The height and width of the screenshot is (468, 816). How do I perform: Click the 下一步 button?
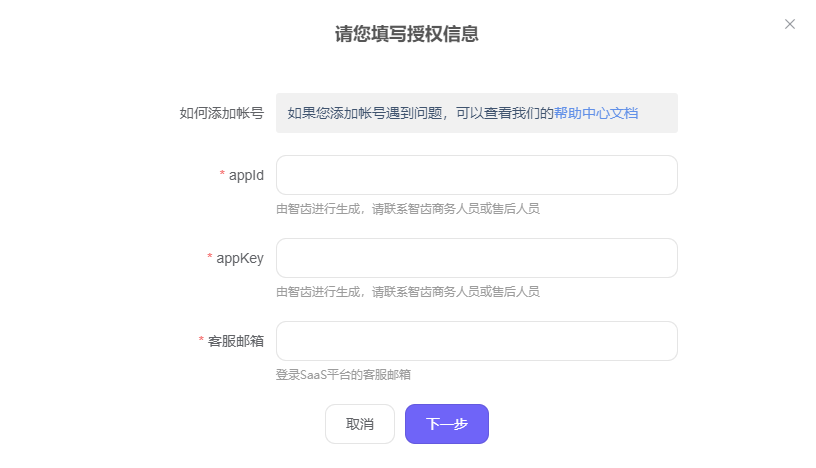click(x=447, y=424)
